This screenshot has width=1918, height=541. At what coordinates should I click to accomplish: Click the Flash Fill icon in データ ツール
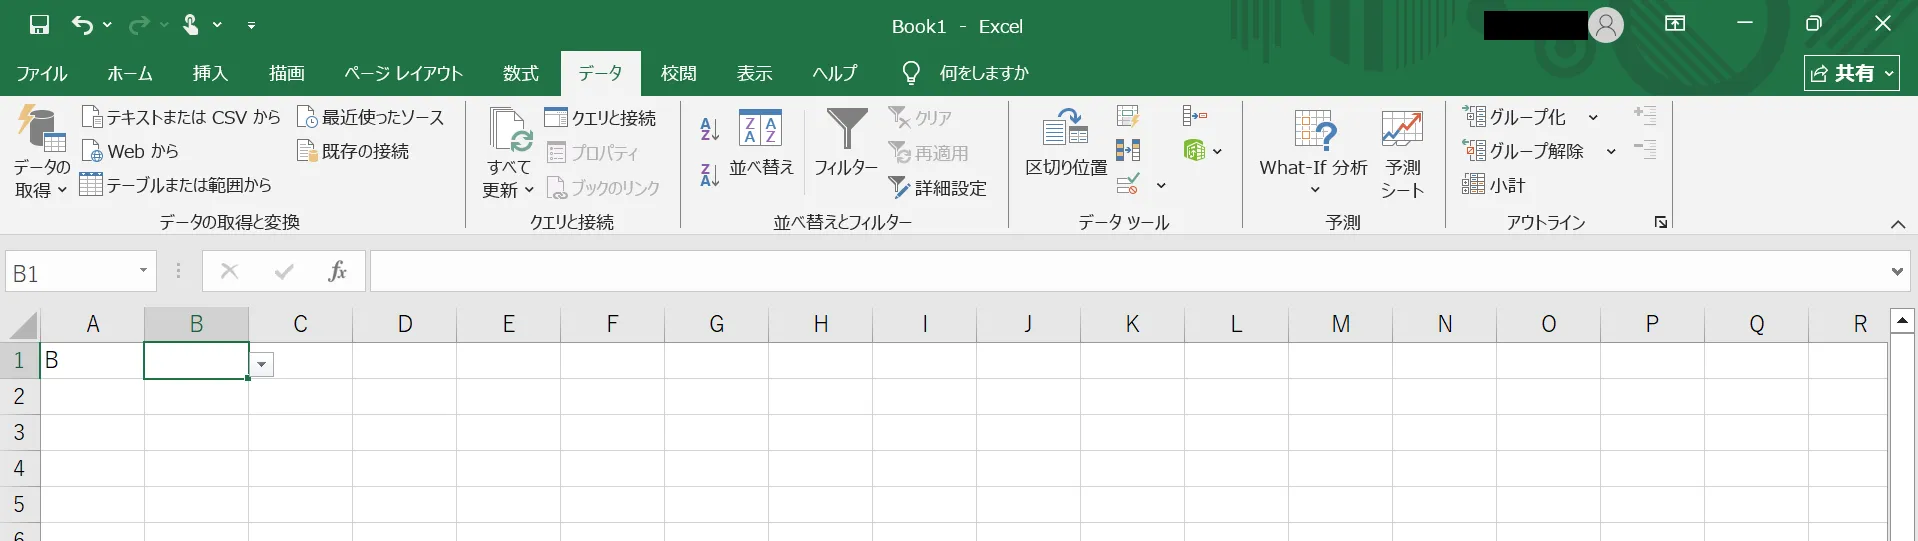(1128, 117)
